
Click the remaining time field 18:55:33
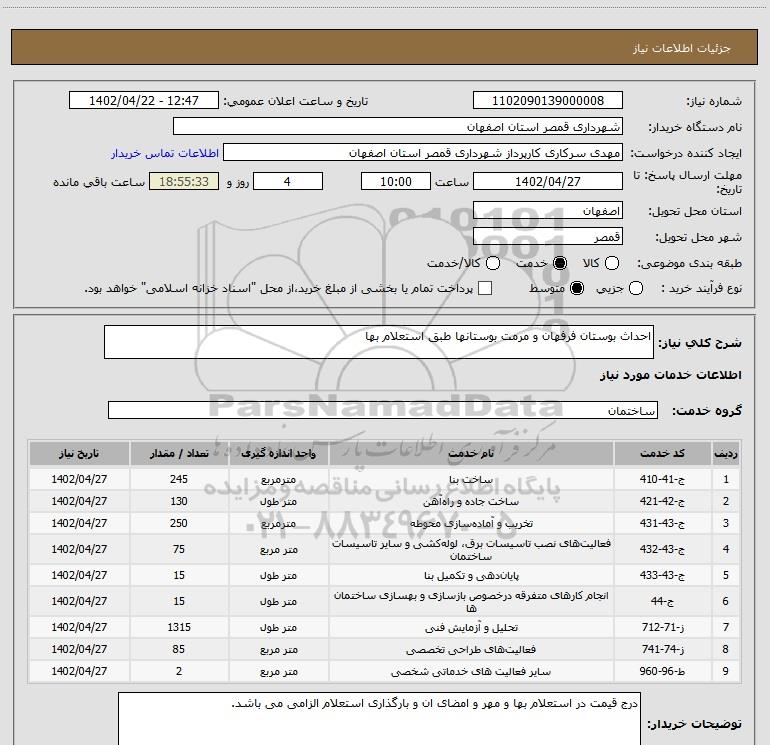point(184,181)
